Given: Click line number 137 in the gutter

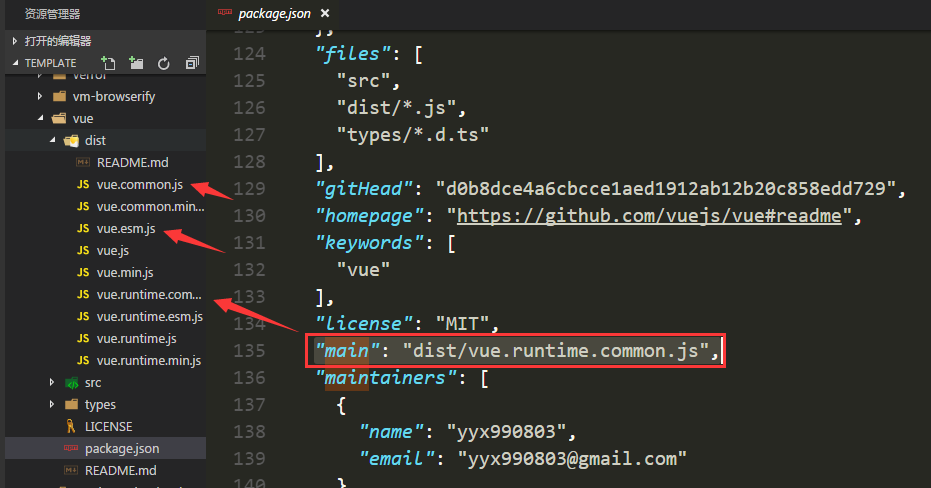Looking at the screenshot, I should point(249,405).
